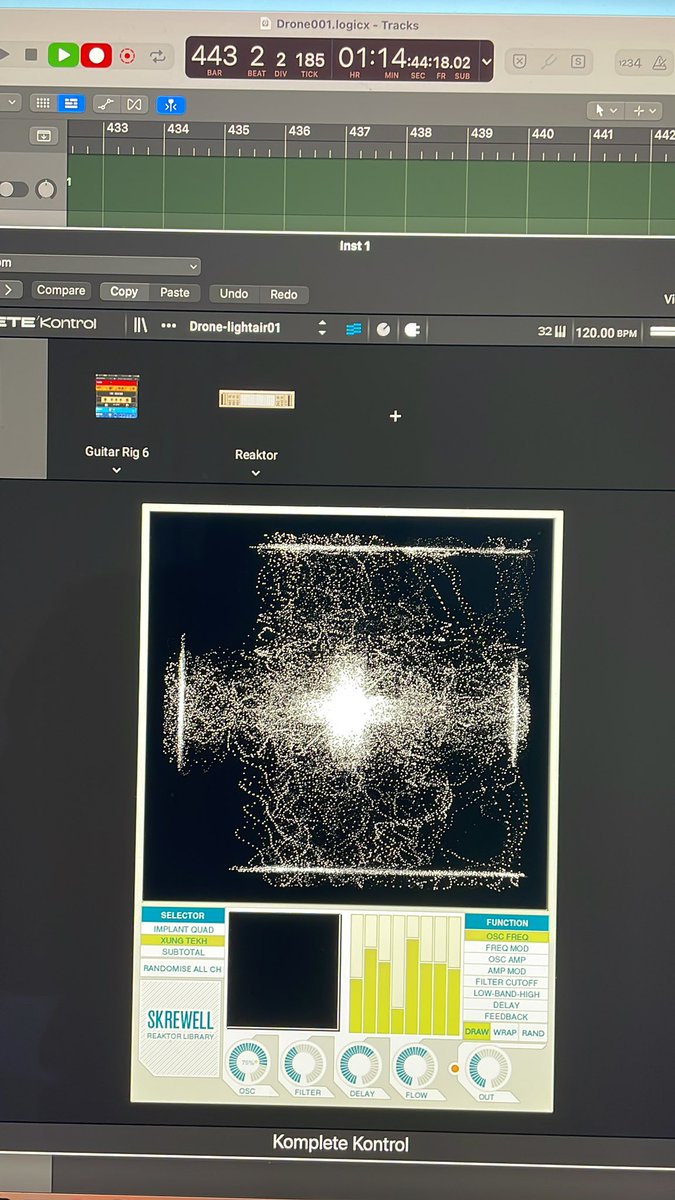This screenshot has height=1200, width=675.
Task: Click the red Record button
Action: tap(96, 55)
